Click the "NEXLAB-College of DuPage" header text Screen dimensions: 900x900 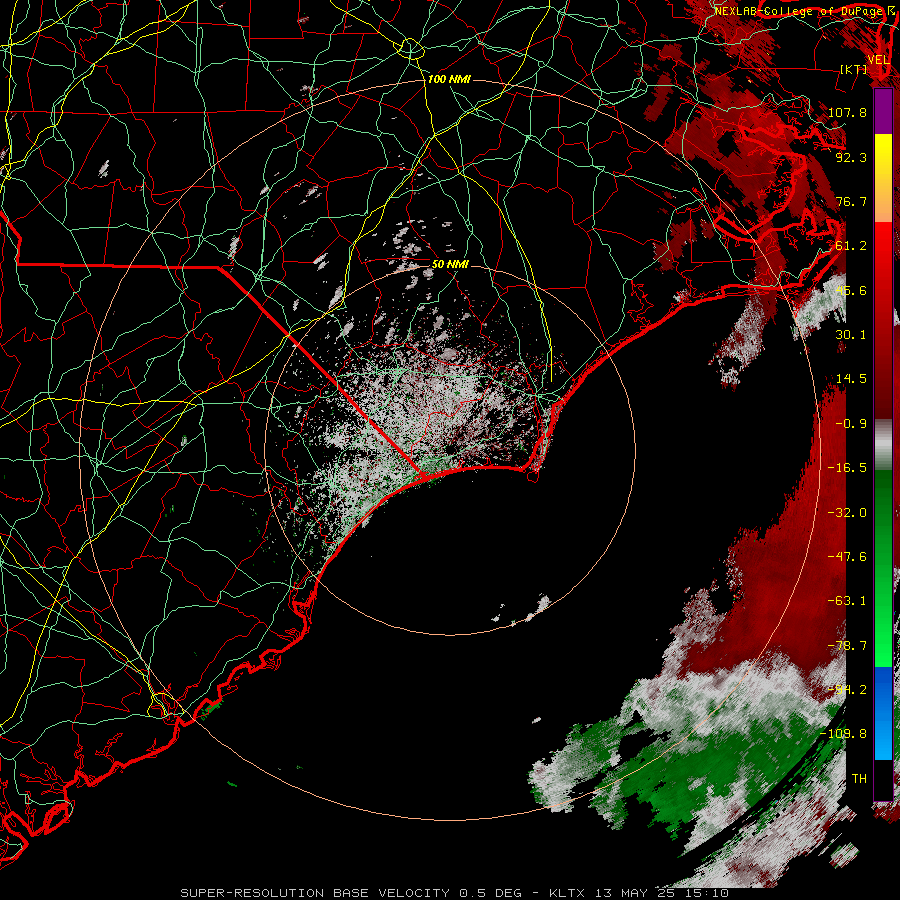798,11
